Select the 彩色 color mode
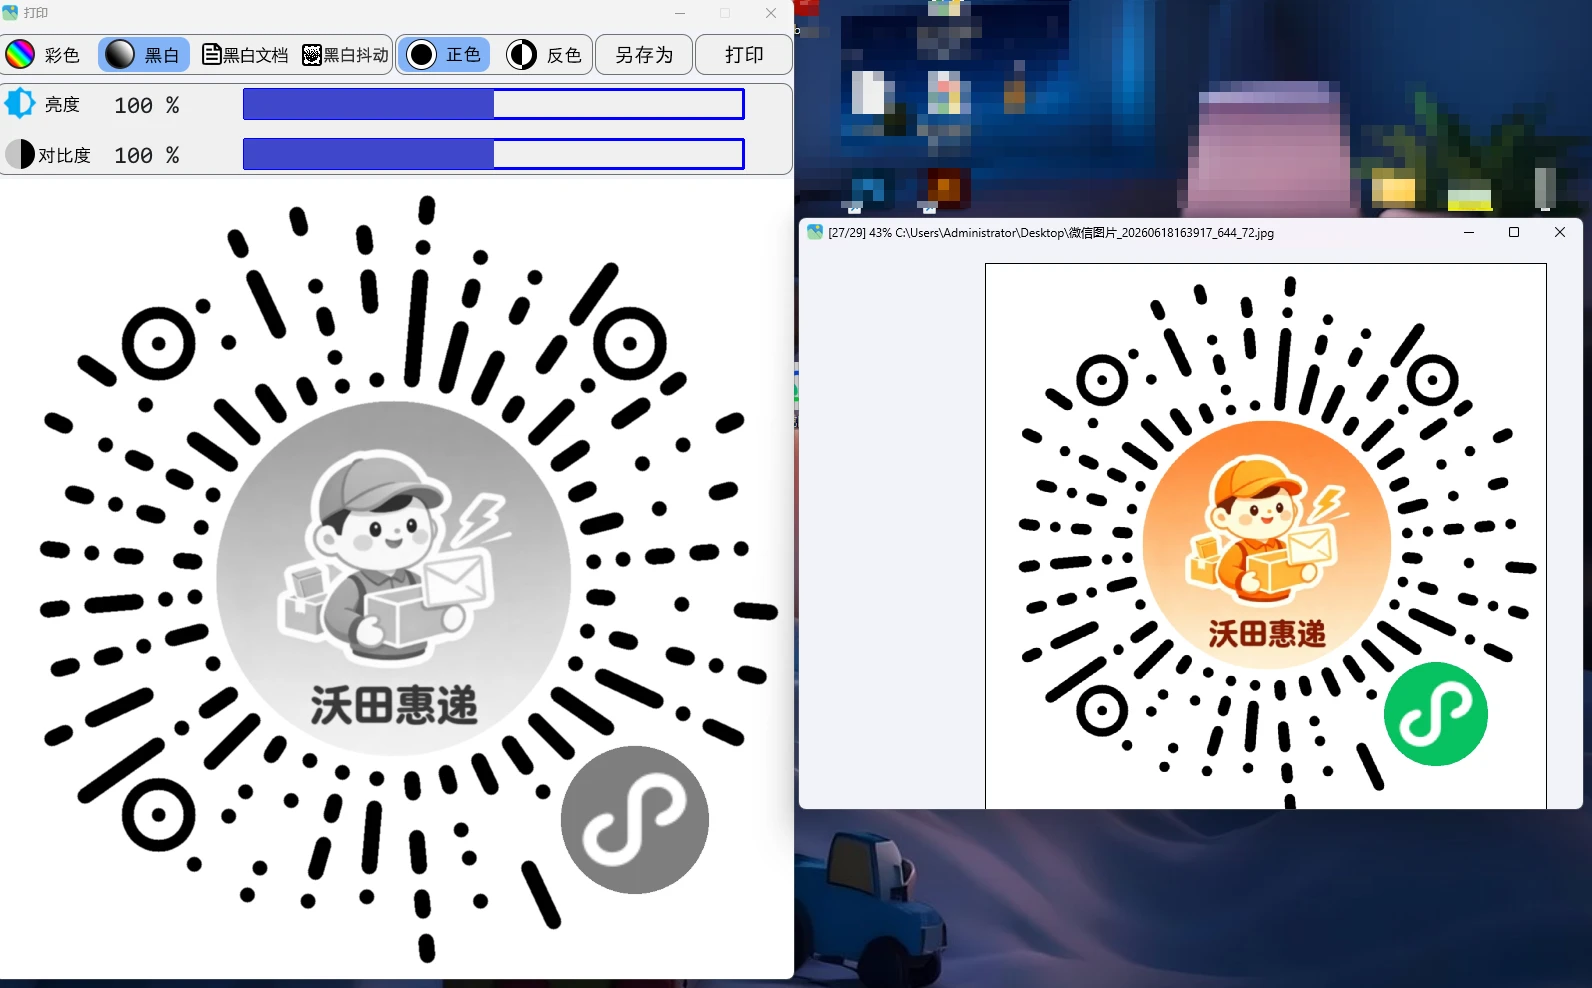 (44, 54)
